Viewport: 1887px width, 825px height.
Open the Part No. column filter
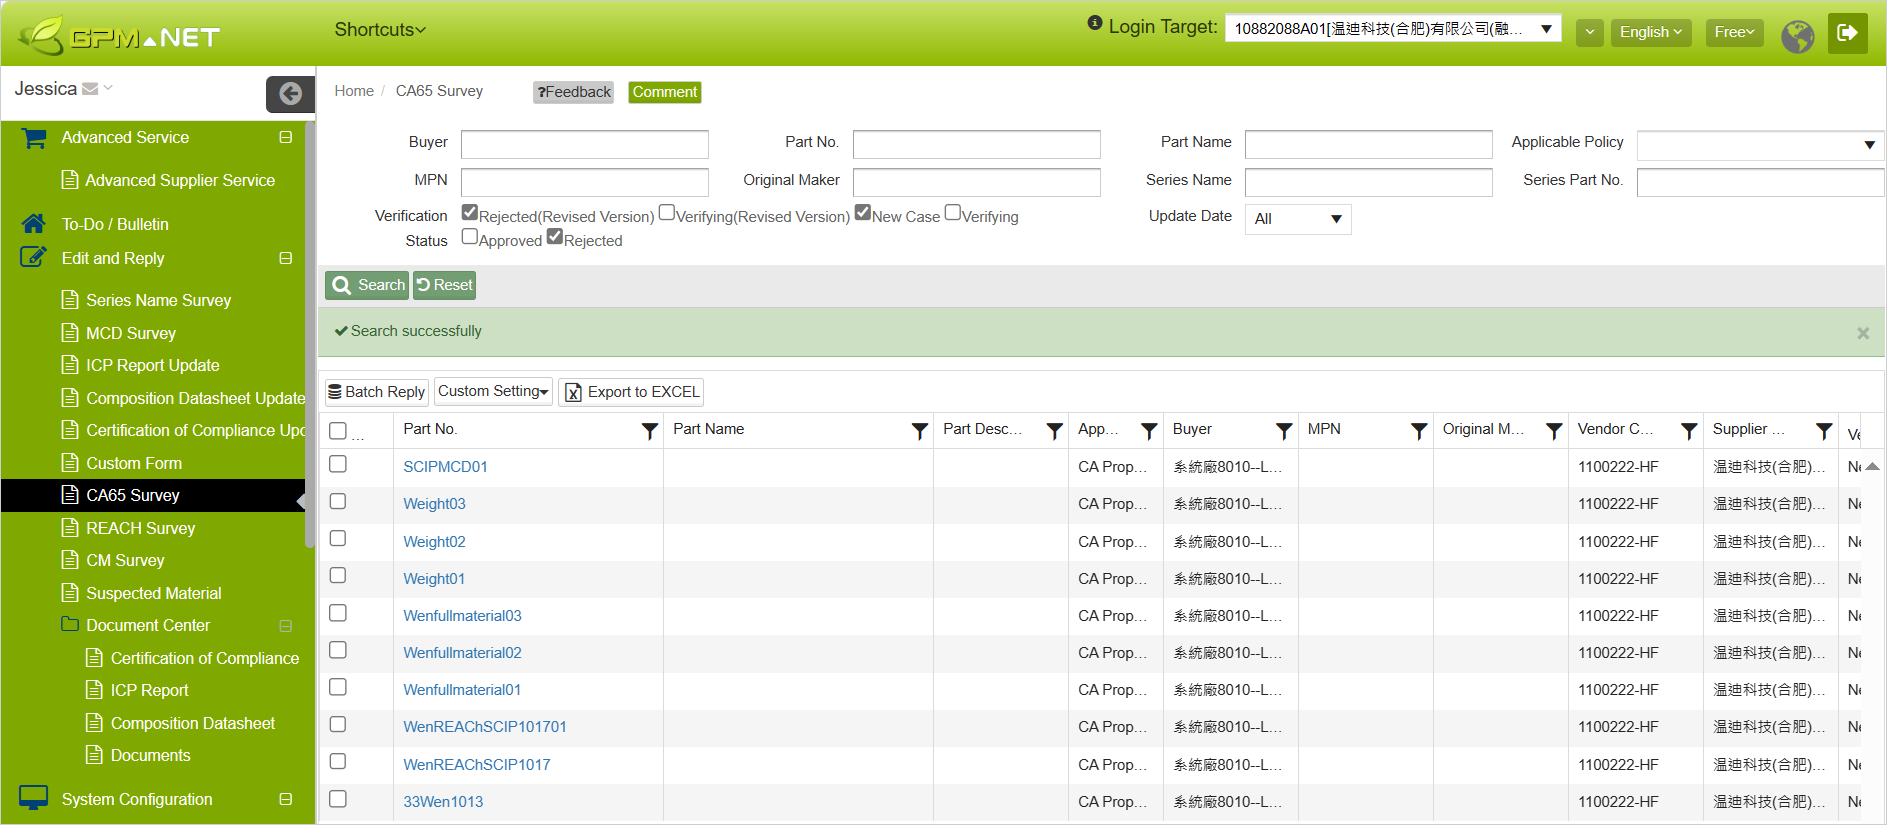pos(649,431)
